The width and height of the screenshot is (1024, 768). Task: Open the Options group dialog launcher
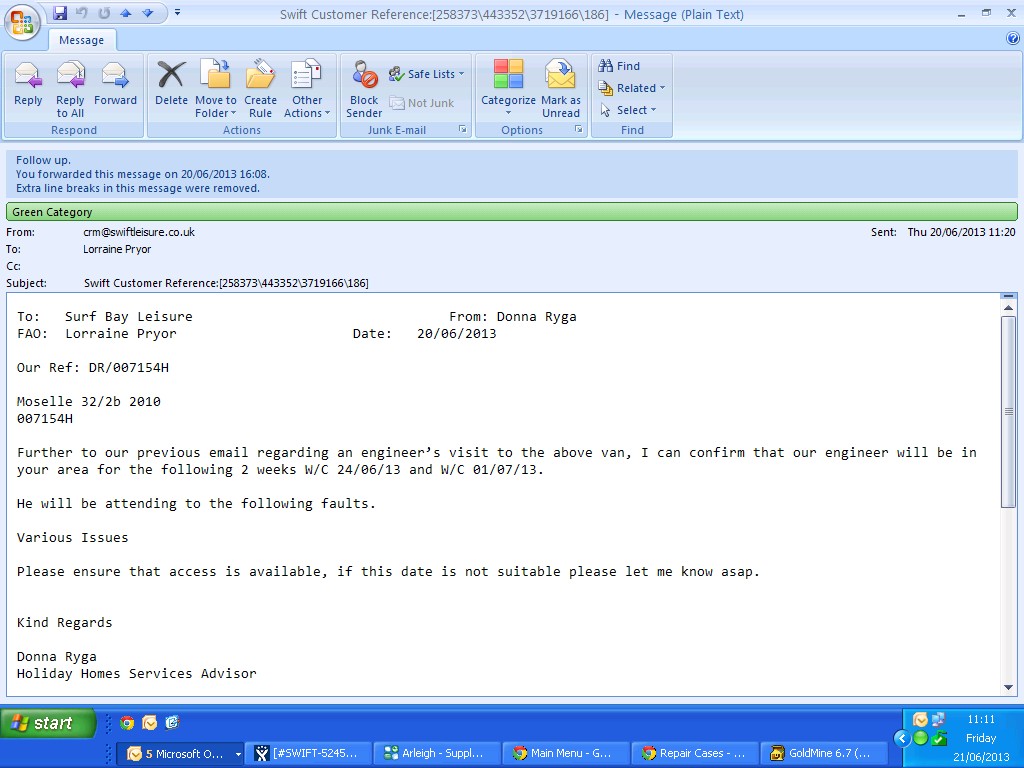[579, 129]
